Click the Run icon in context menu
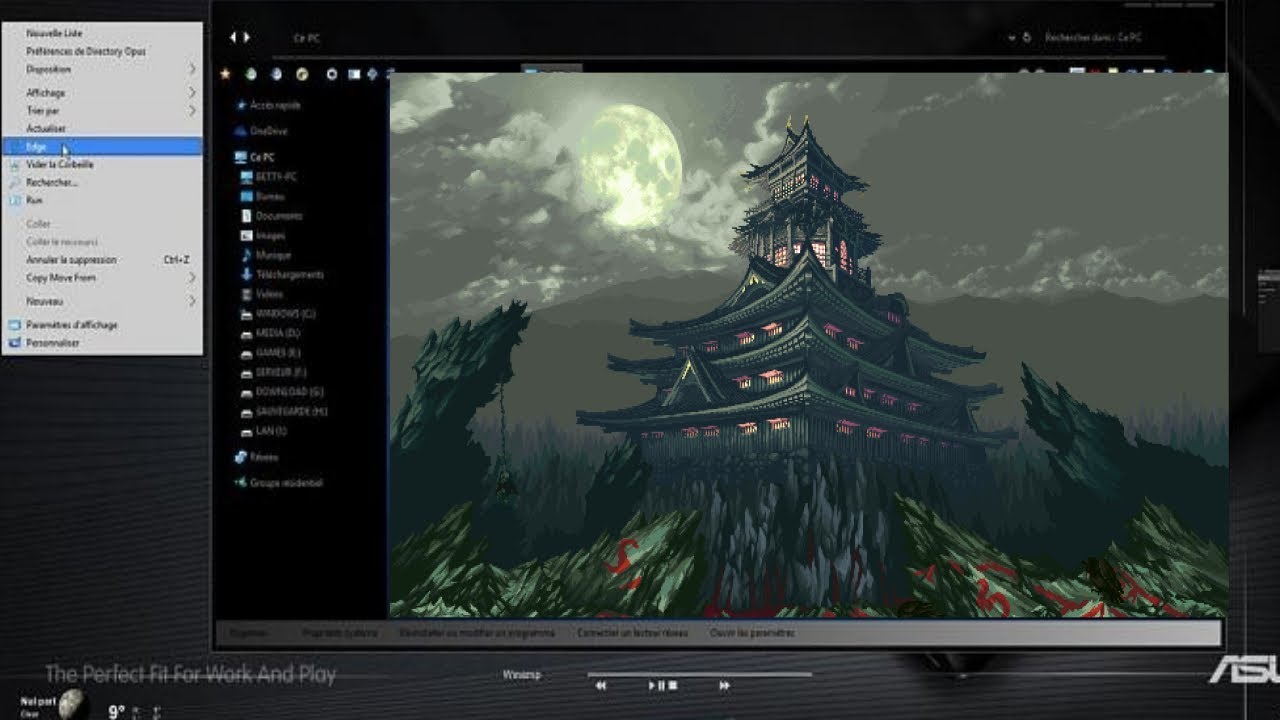1280x720 pixels. tap(14, 200)
